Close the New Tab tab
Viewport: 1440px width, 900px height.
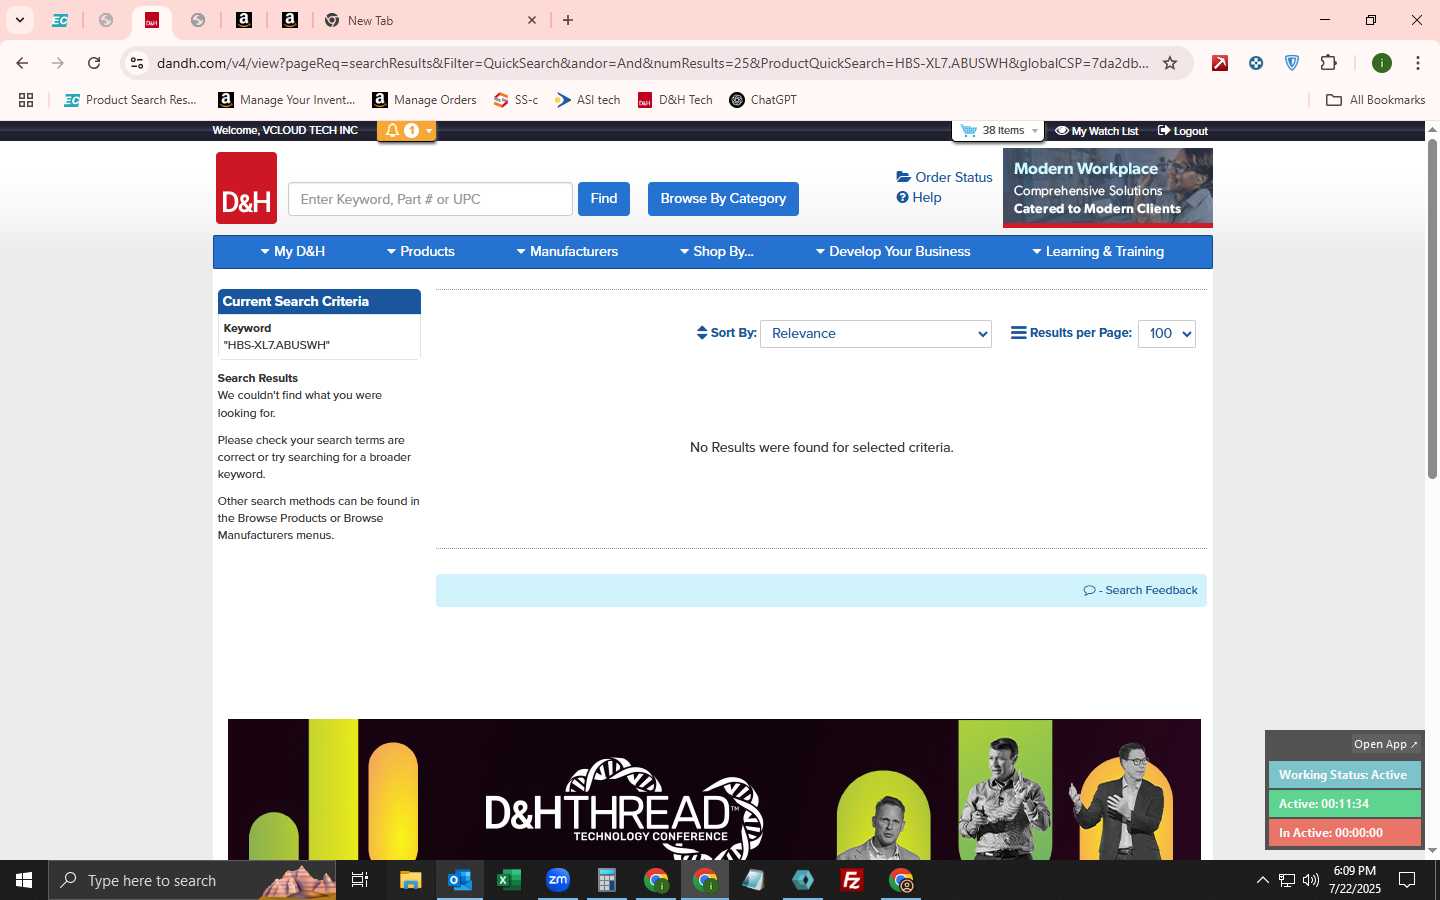click(532, 20)
